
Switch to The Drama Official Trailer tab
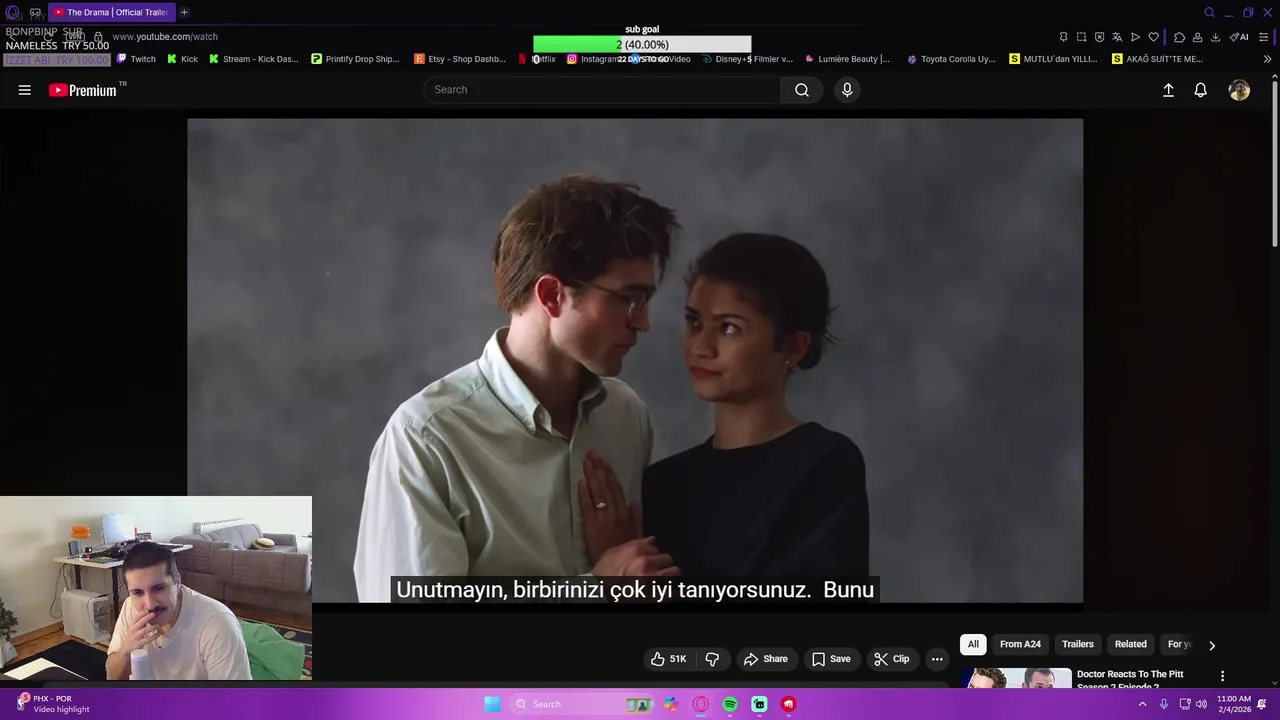110,12
